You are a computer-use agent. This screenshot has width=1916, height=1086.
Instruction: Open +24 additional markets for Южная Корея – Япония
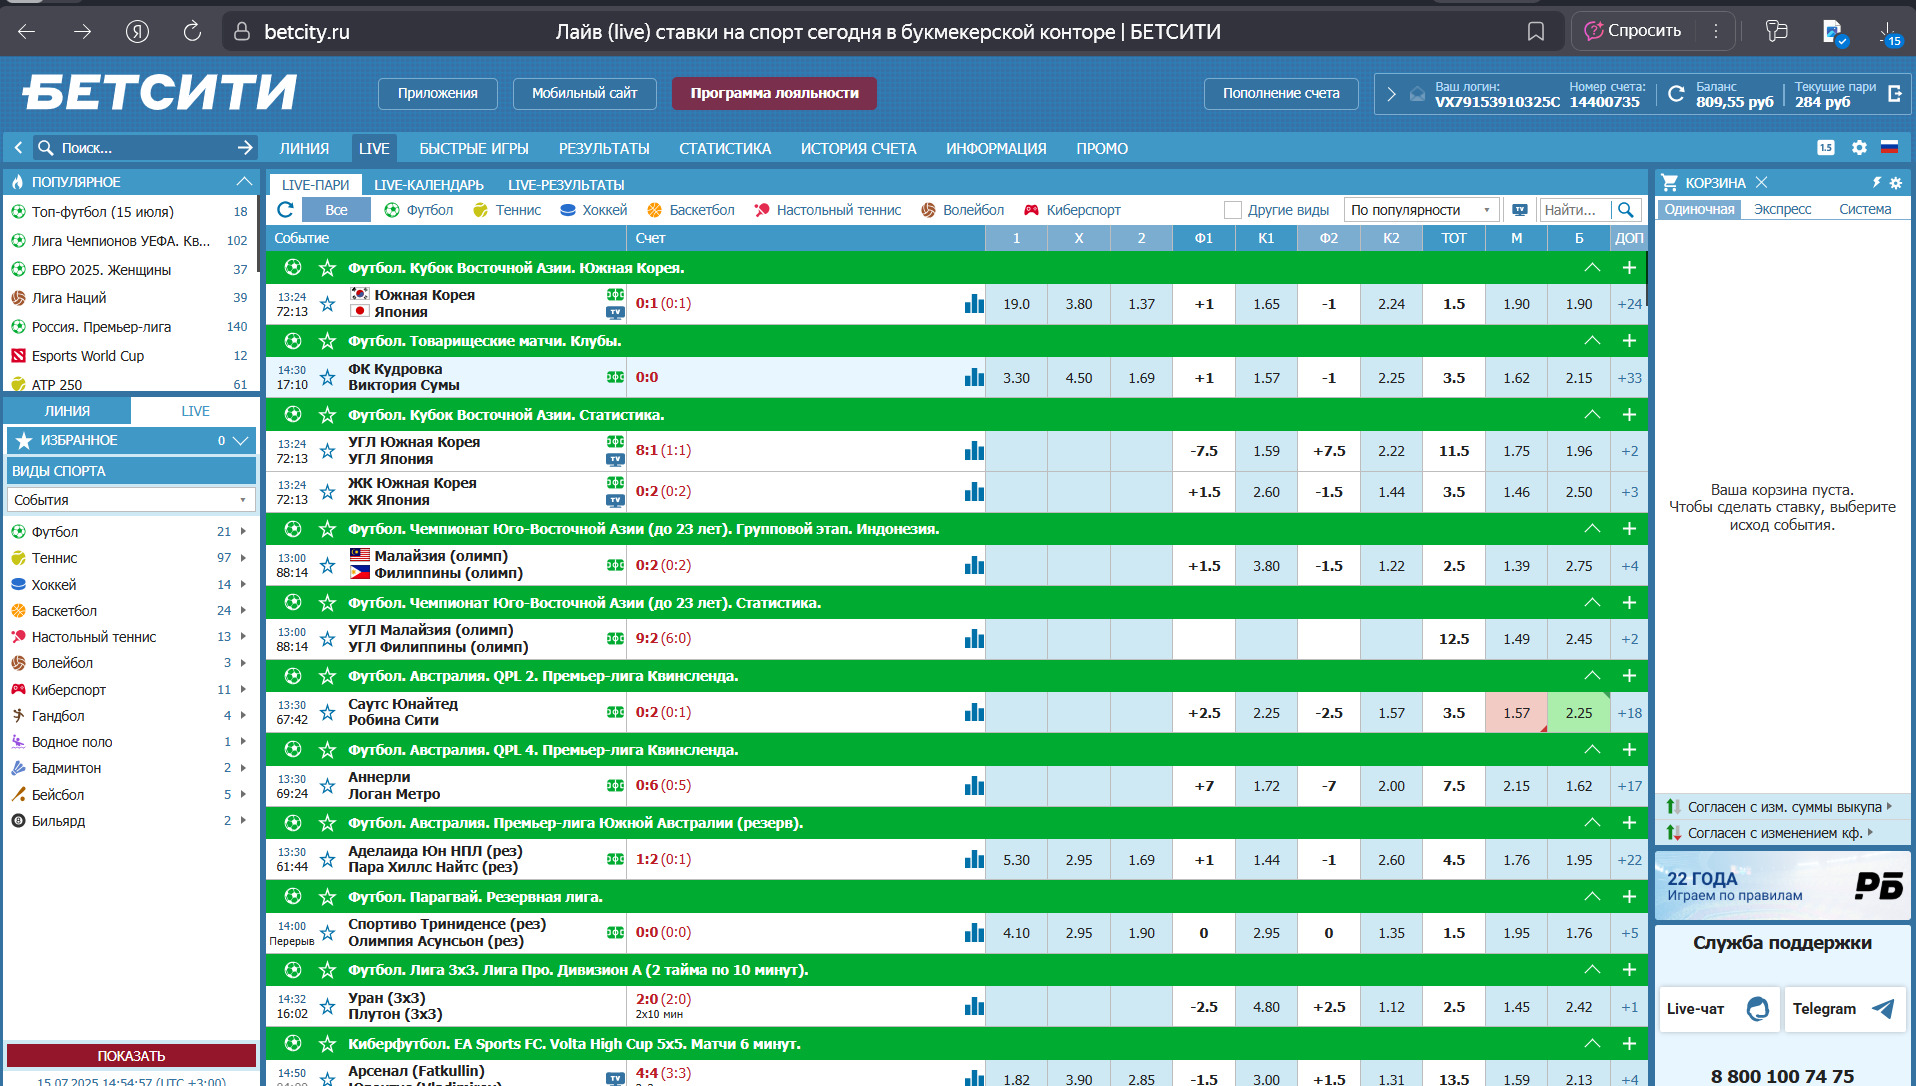[x=1629, y=304]
